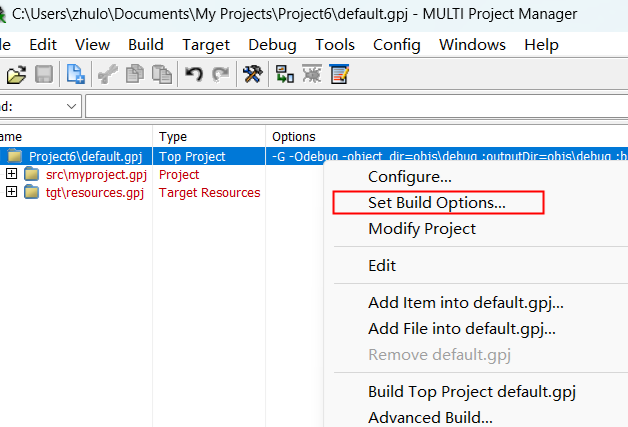
Task: Click the Type column header
Action: 173,136
